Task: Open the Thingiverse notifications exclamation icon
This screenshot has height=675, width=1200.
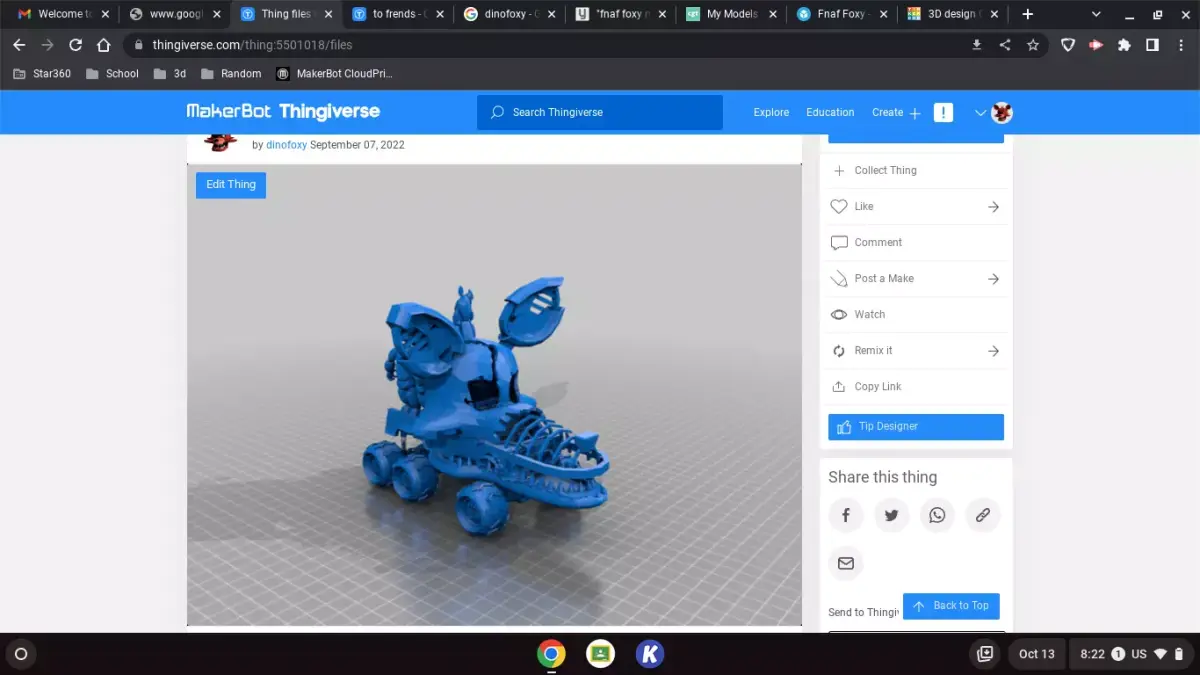Action: pos(943,112)
